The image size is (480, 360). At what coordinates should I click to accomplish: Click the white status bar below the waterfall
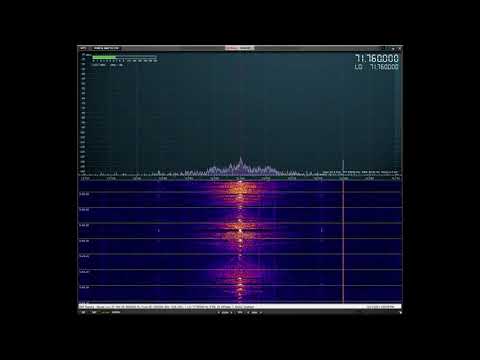pyautogui.click(x=240, y=306)
